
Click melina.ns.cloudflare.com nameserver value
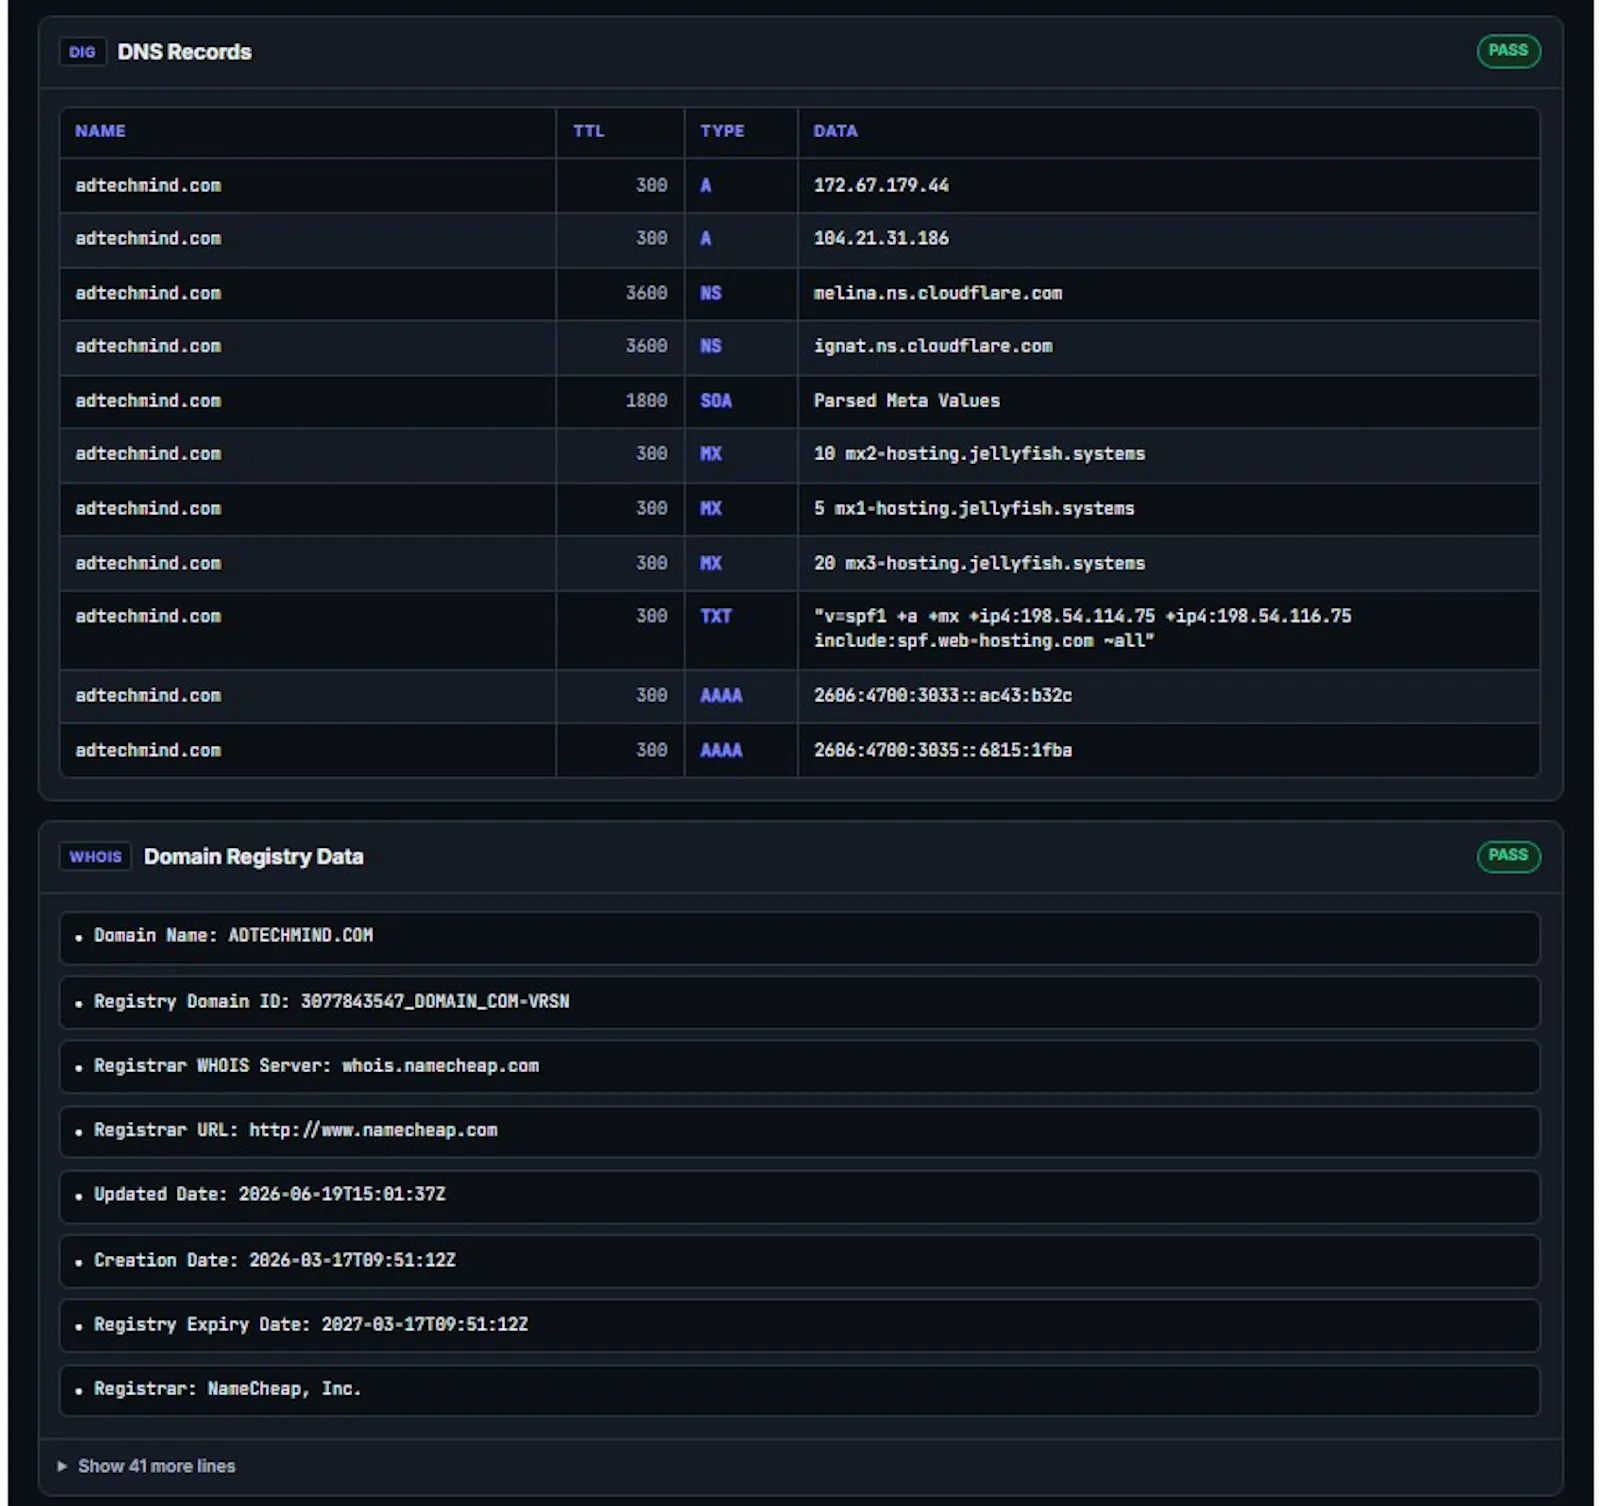938,293
